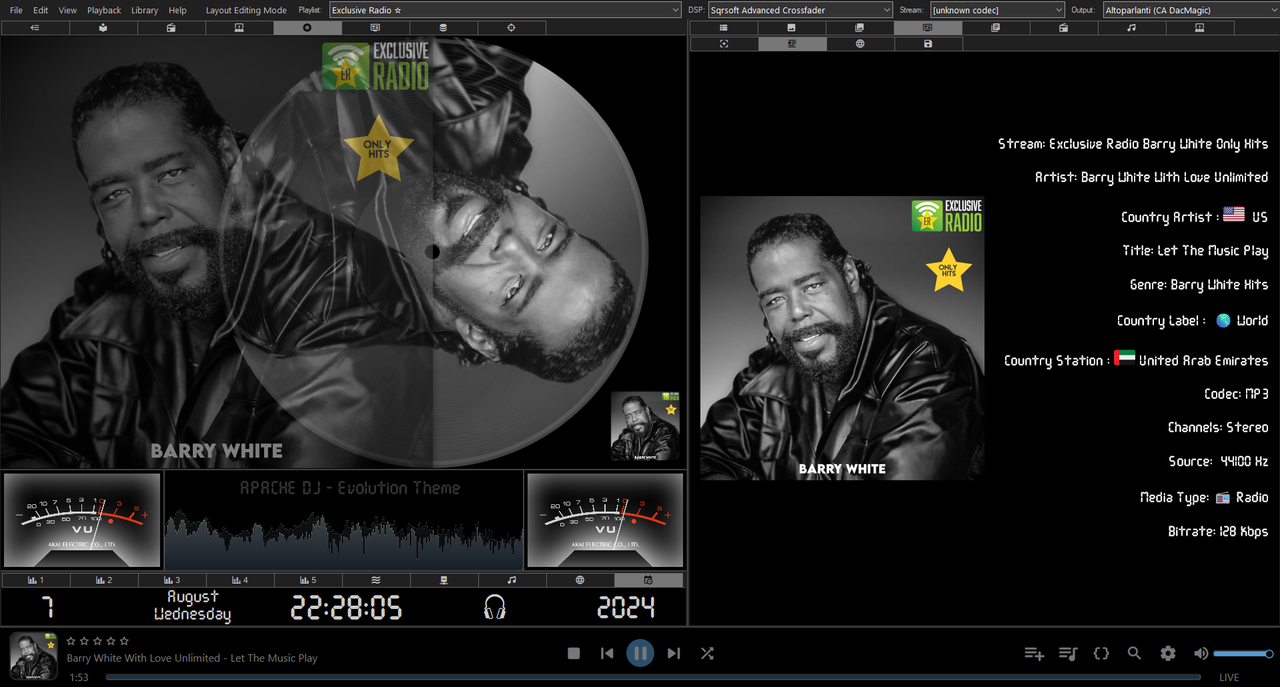Open the list view tab above stream info

(x=724, y=28)
